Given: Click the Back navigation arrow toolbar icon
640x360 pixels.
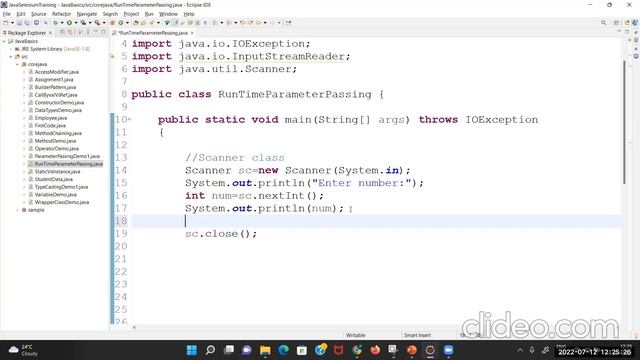Looking at the screenshot, I should pos(258,23).
